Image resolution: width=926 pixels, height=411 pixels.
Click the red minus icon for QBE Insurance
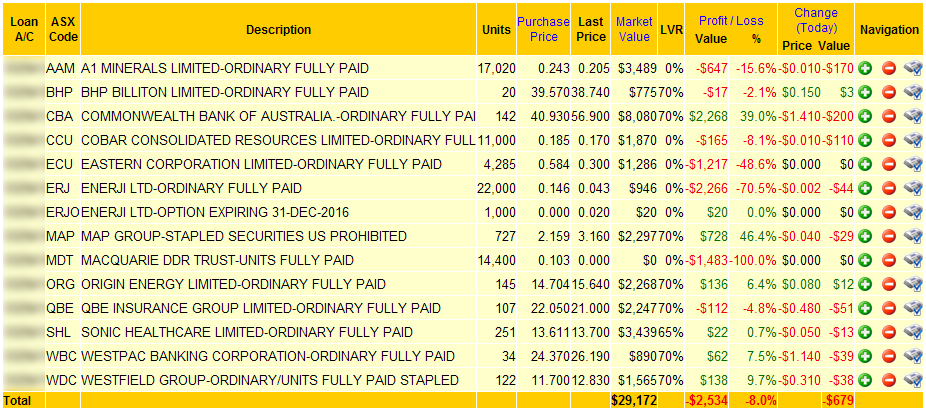tap(889, 308)
